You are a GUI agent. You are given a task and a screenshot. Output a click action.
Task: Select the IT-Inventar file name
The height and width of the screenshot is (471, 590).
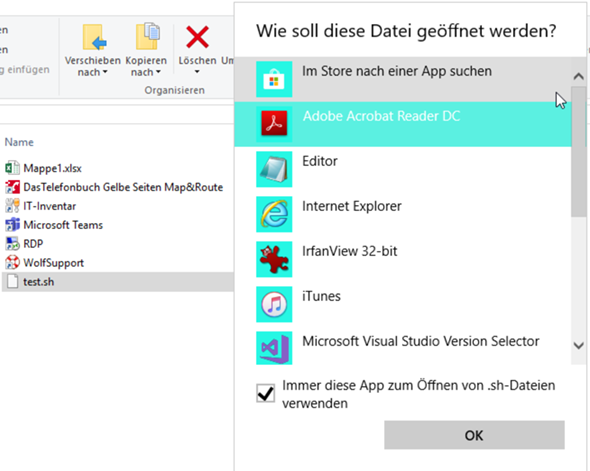50,206
